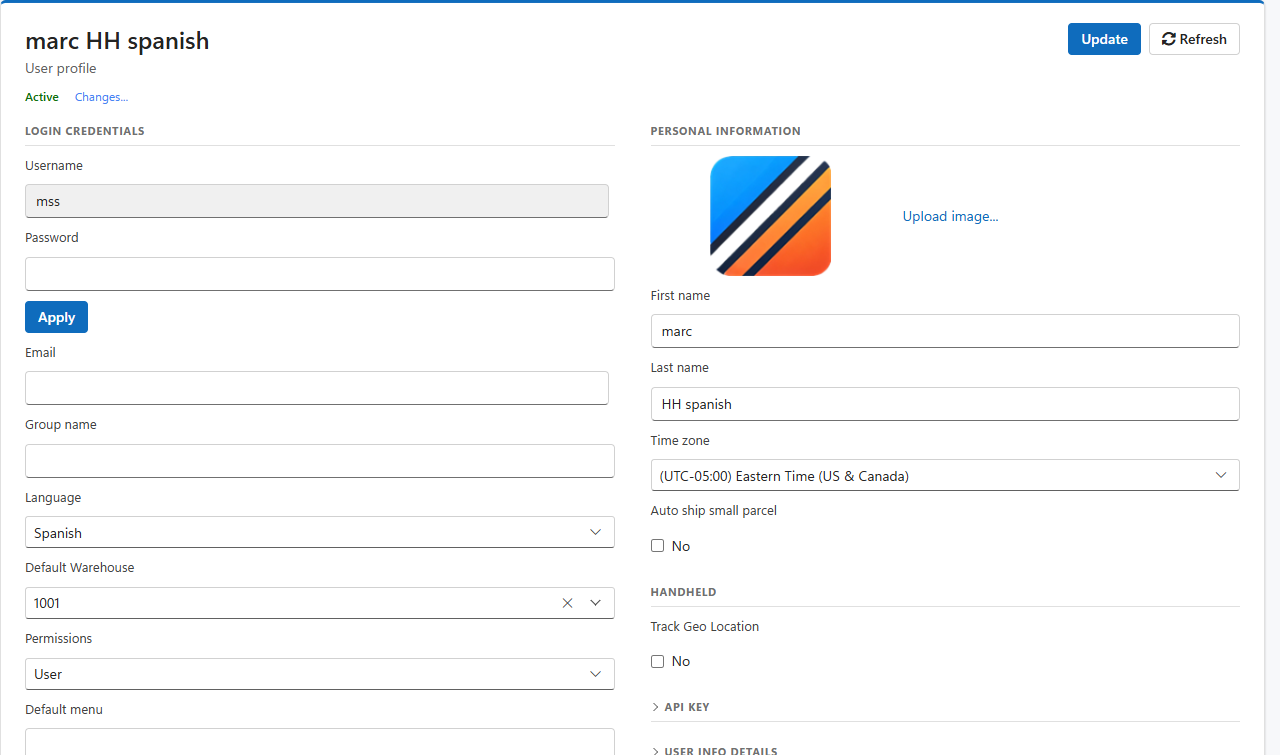Click the First name field
This screenshot has width=1280, height=755.
click(945, 331)
